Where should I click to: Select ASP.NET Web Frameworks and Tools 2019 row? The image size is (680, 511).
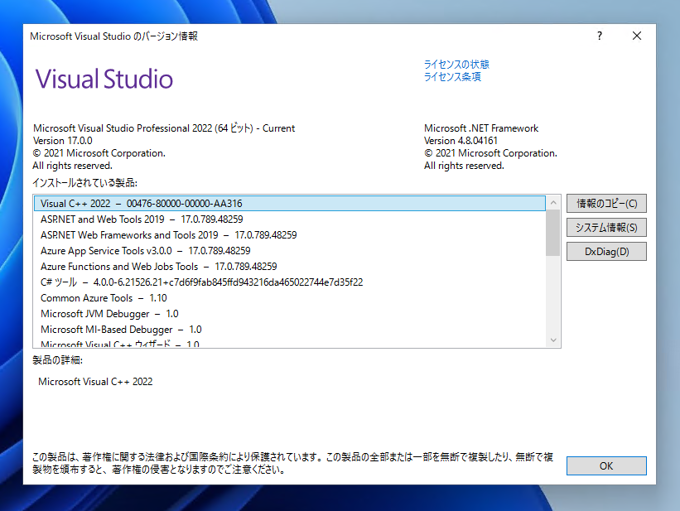pos(290,235)
